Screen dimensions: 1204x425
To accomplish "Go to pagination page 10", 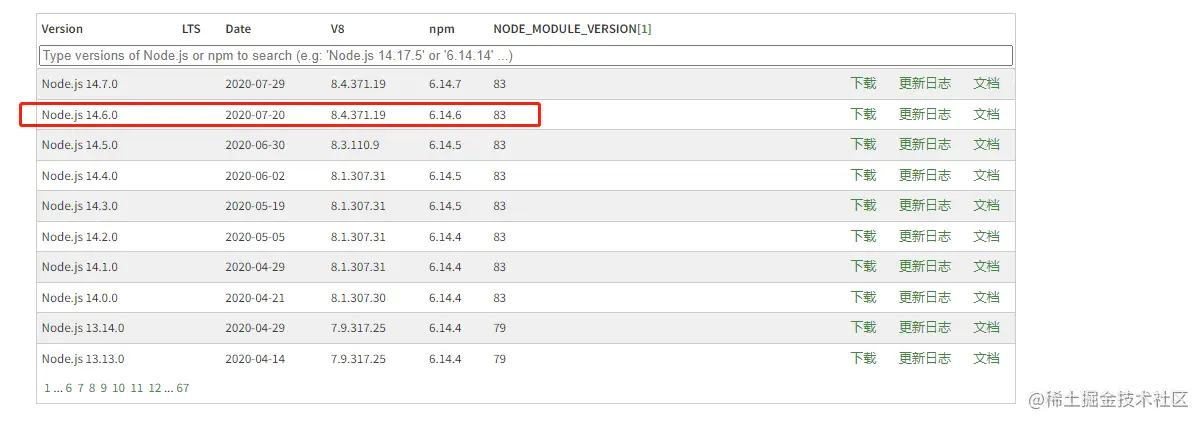I will click(118, 388).
